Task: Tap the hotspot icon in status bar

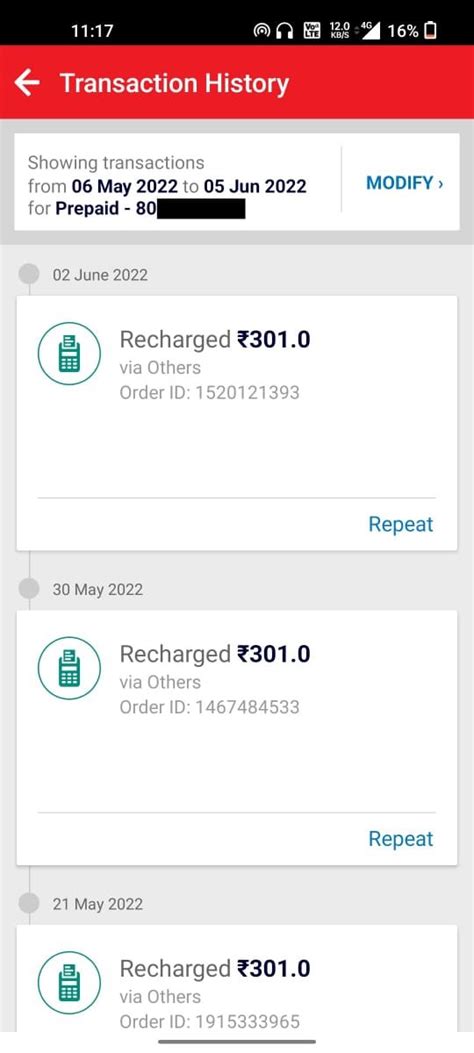Action: click(261, 30)
